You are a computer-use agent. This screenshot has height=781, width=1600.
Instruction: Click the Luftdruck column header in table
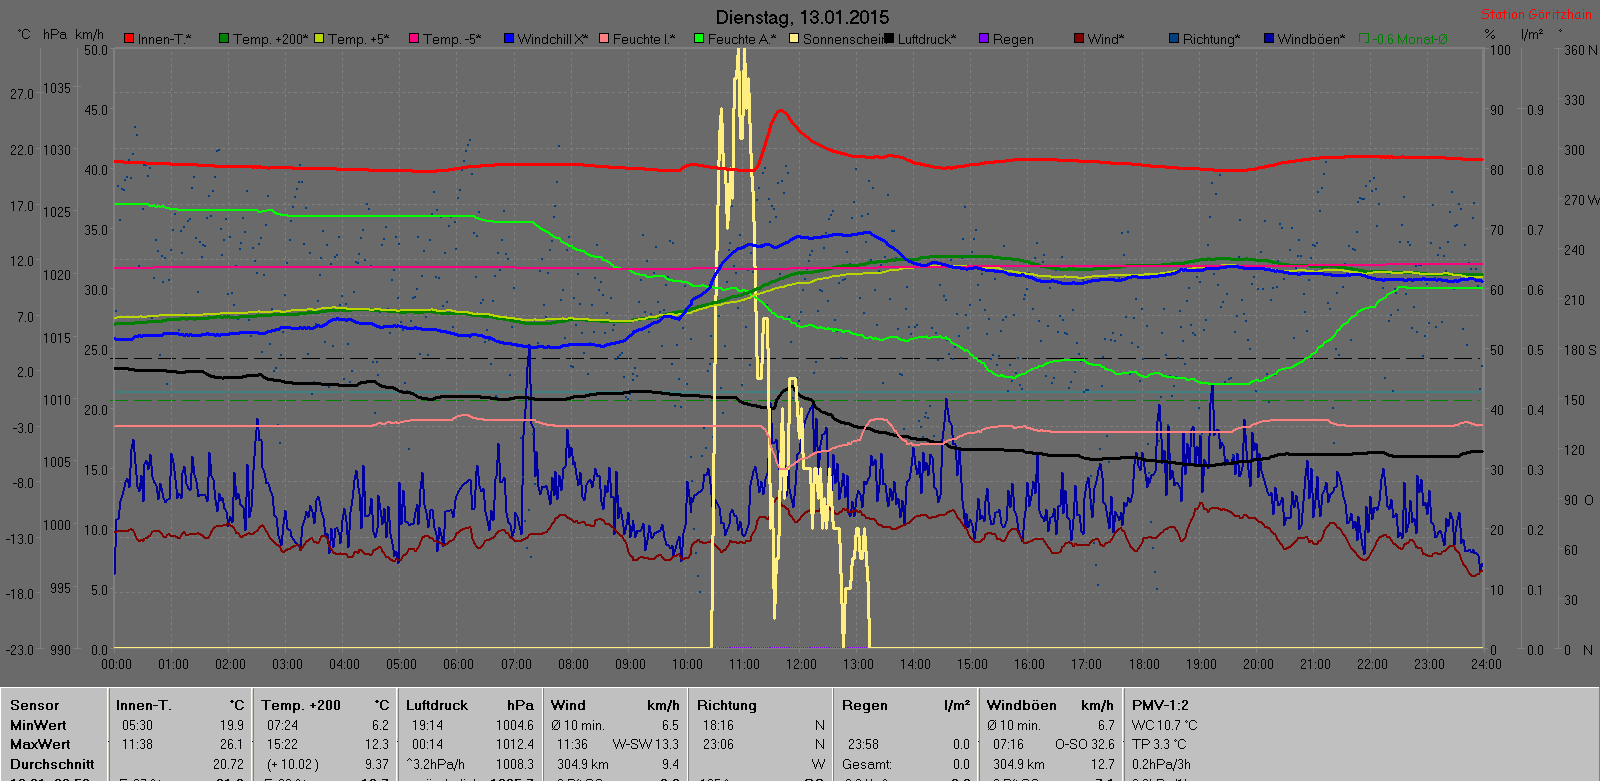[437, 705]
